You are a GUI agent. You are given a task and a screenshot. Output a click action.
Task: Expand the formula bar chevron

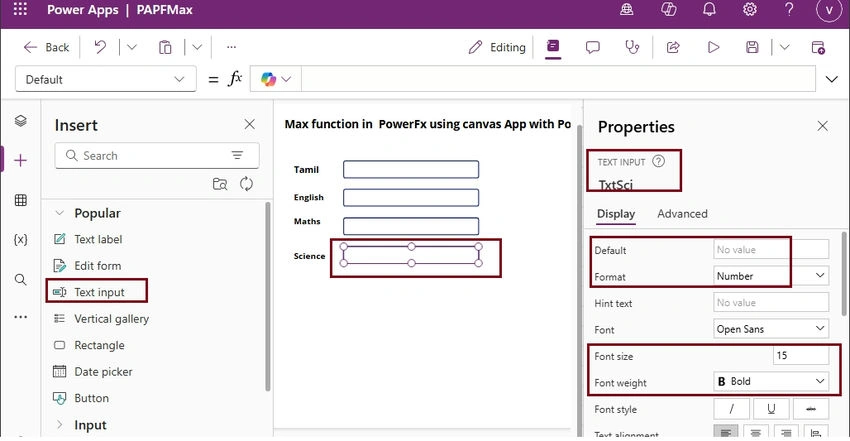click(x=831, y=80)
